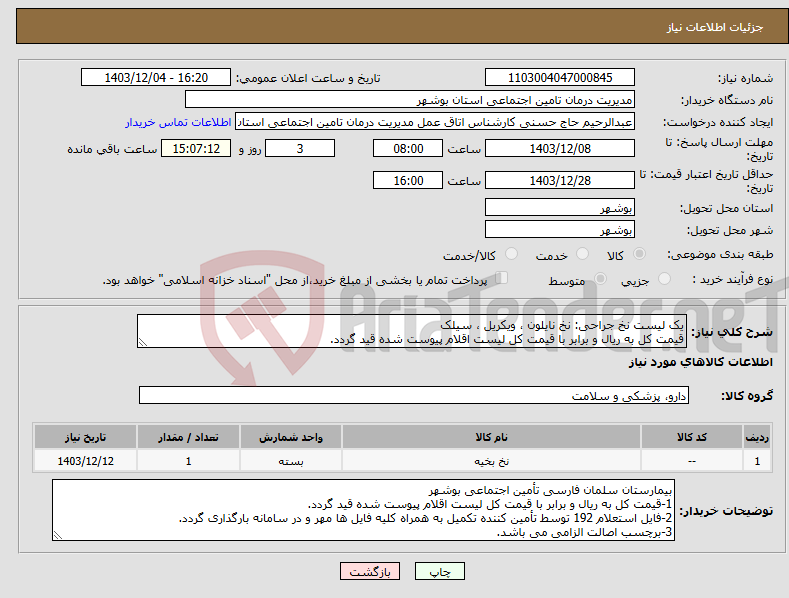Click the نخ بخیه item name cell

491,461
